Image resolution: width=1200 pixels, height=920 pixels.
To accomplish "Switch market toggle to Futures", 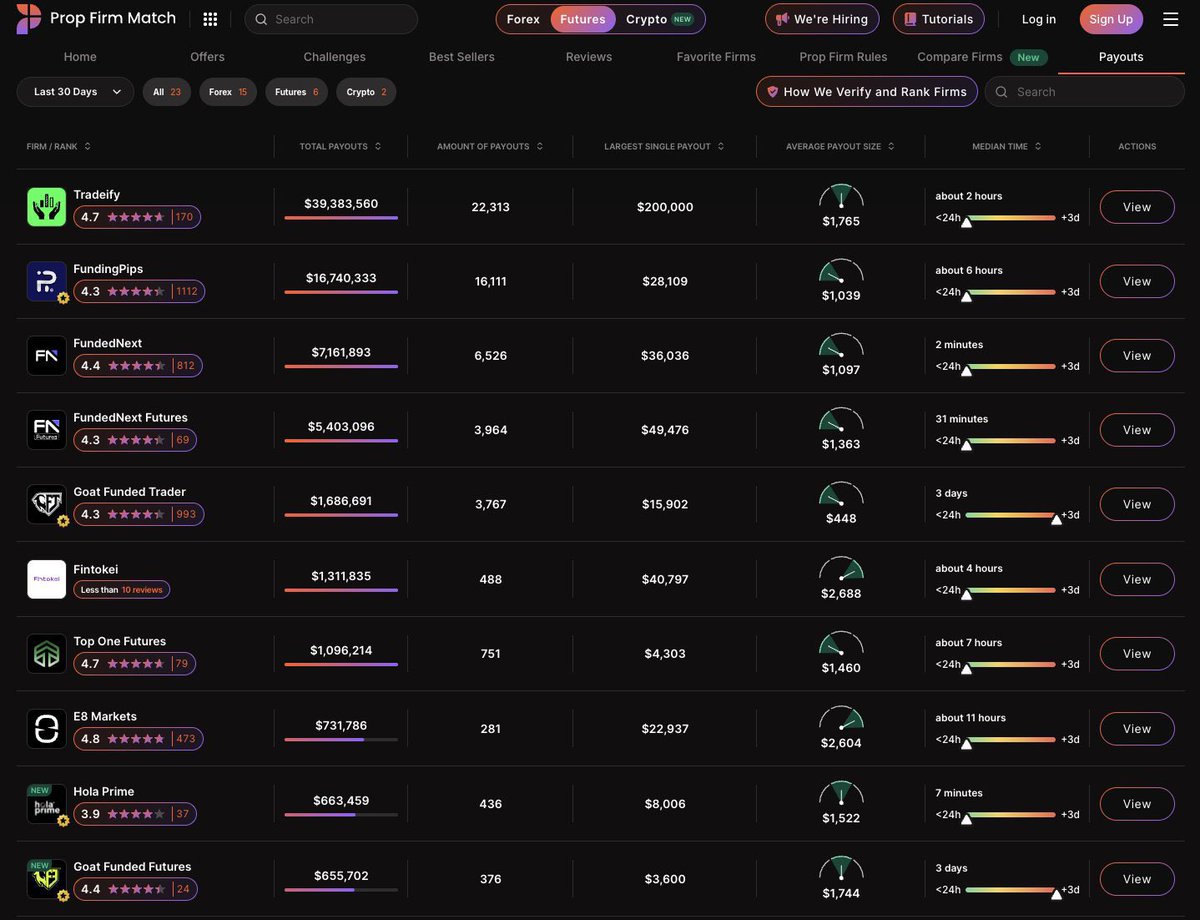I will pos(583,19).
